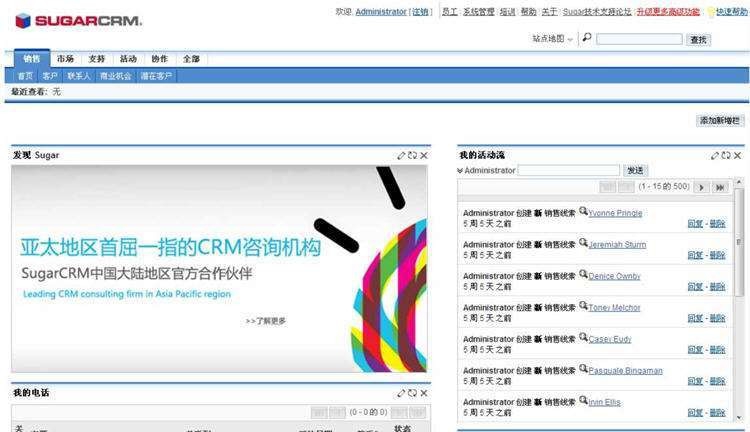Select the 协作 module tab
This screenshot has width=750, height=432.
click(159, 59)
